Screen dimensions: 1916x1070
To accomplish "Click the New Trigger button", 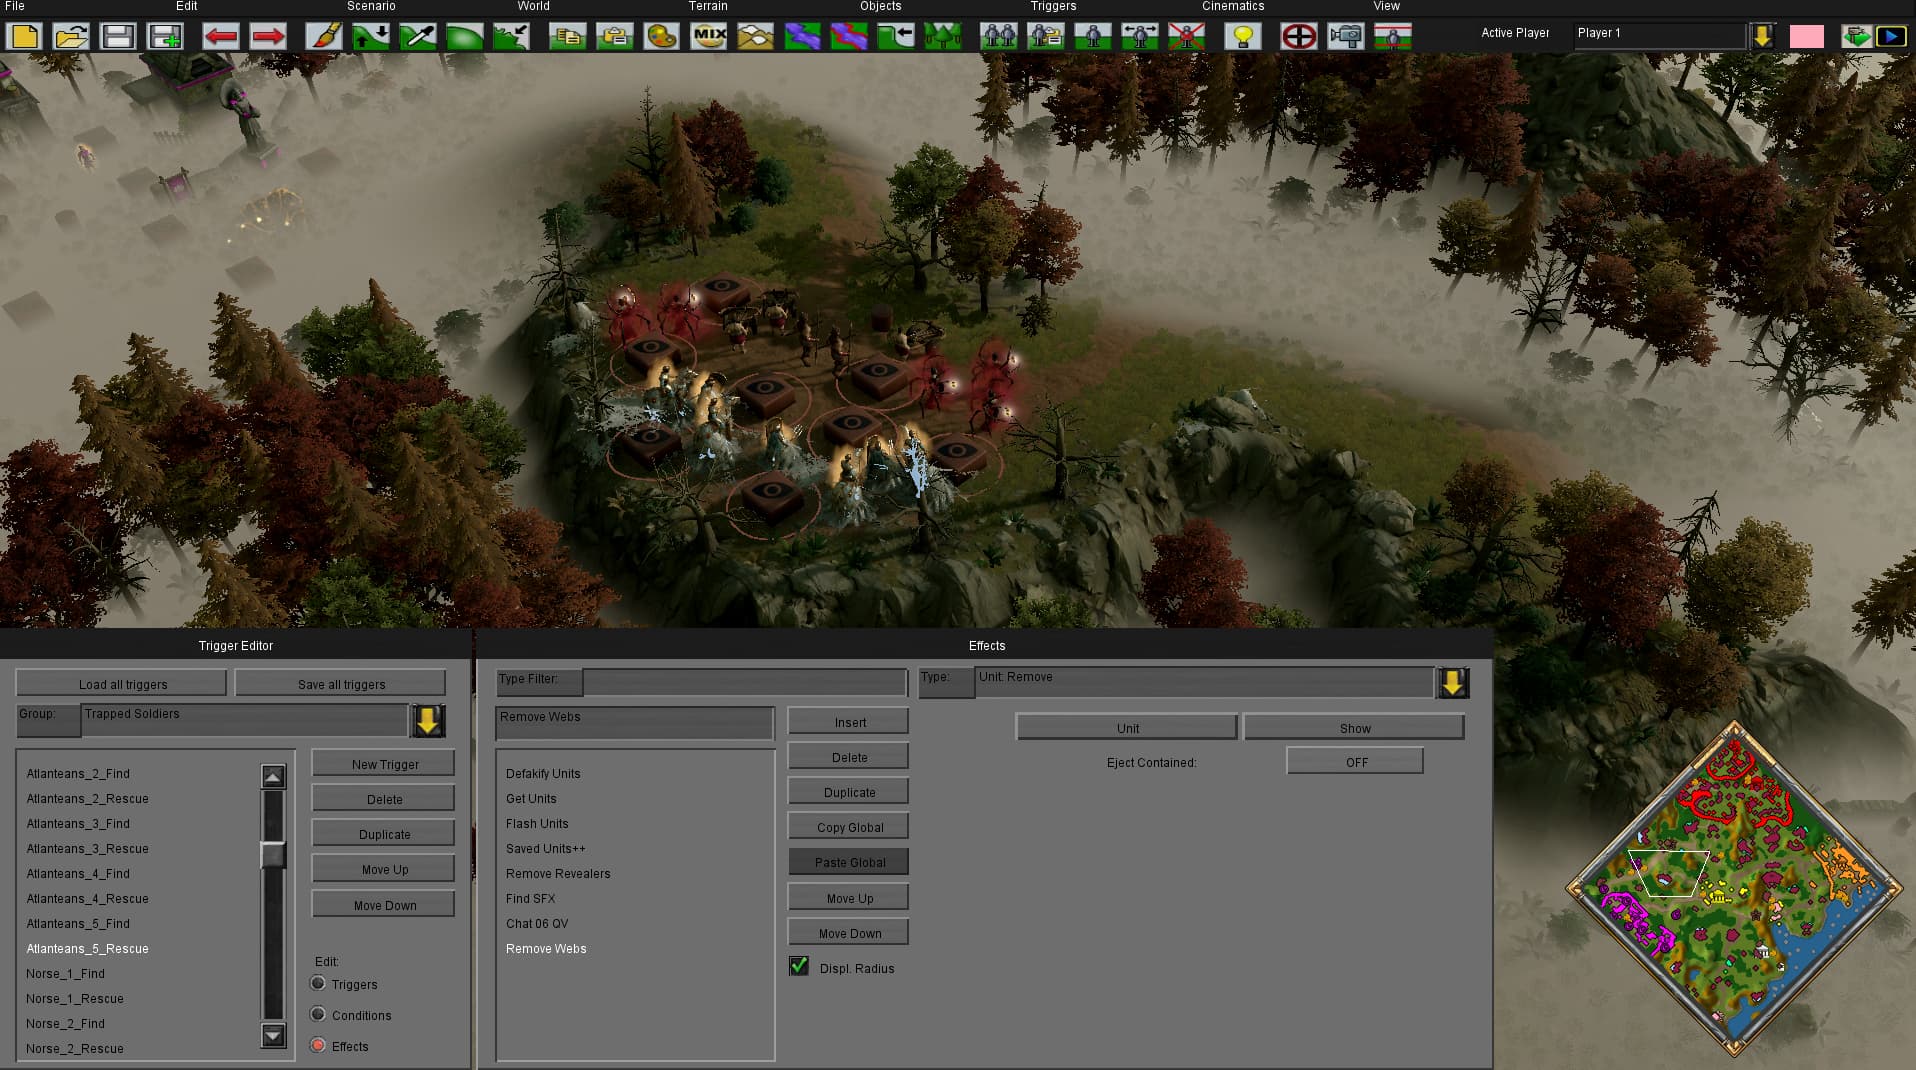I will click(384, 764).
